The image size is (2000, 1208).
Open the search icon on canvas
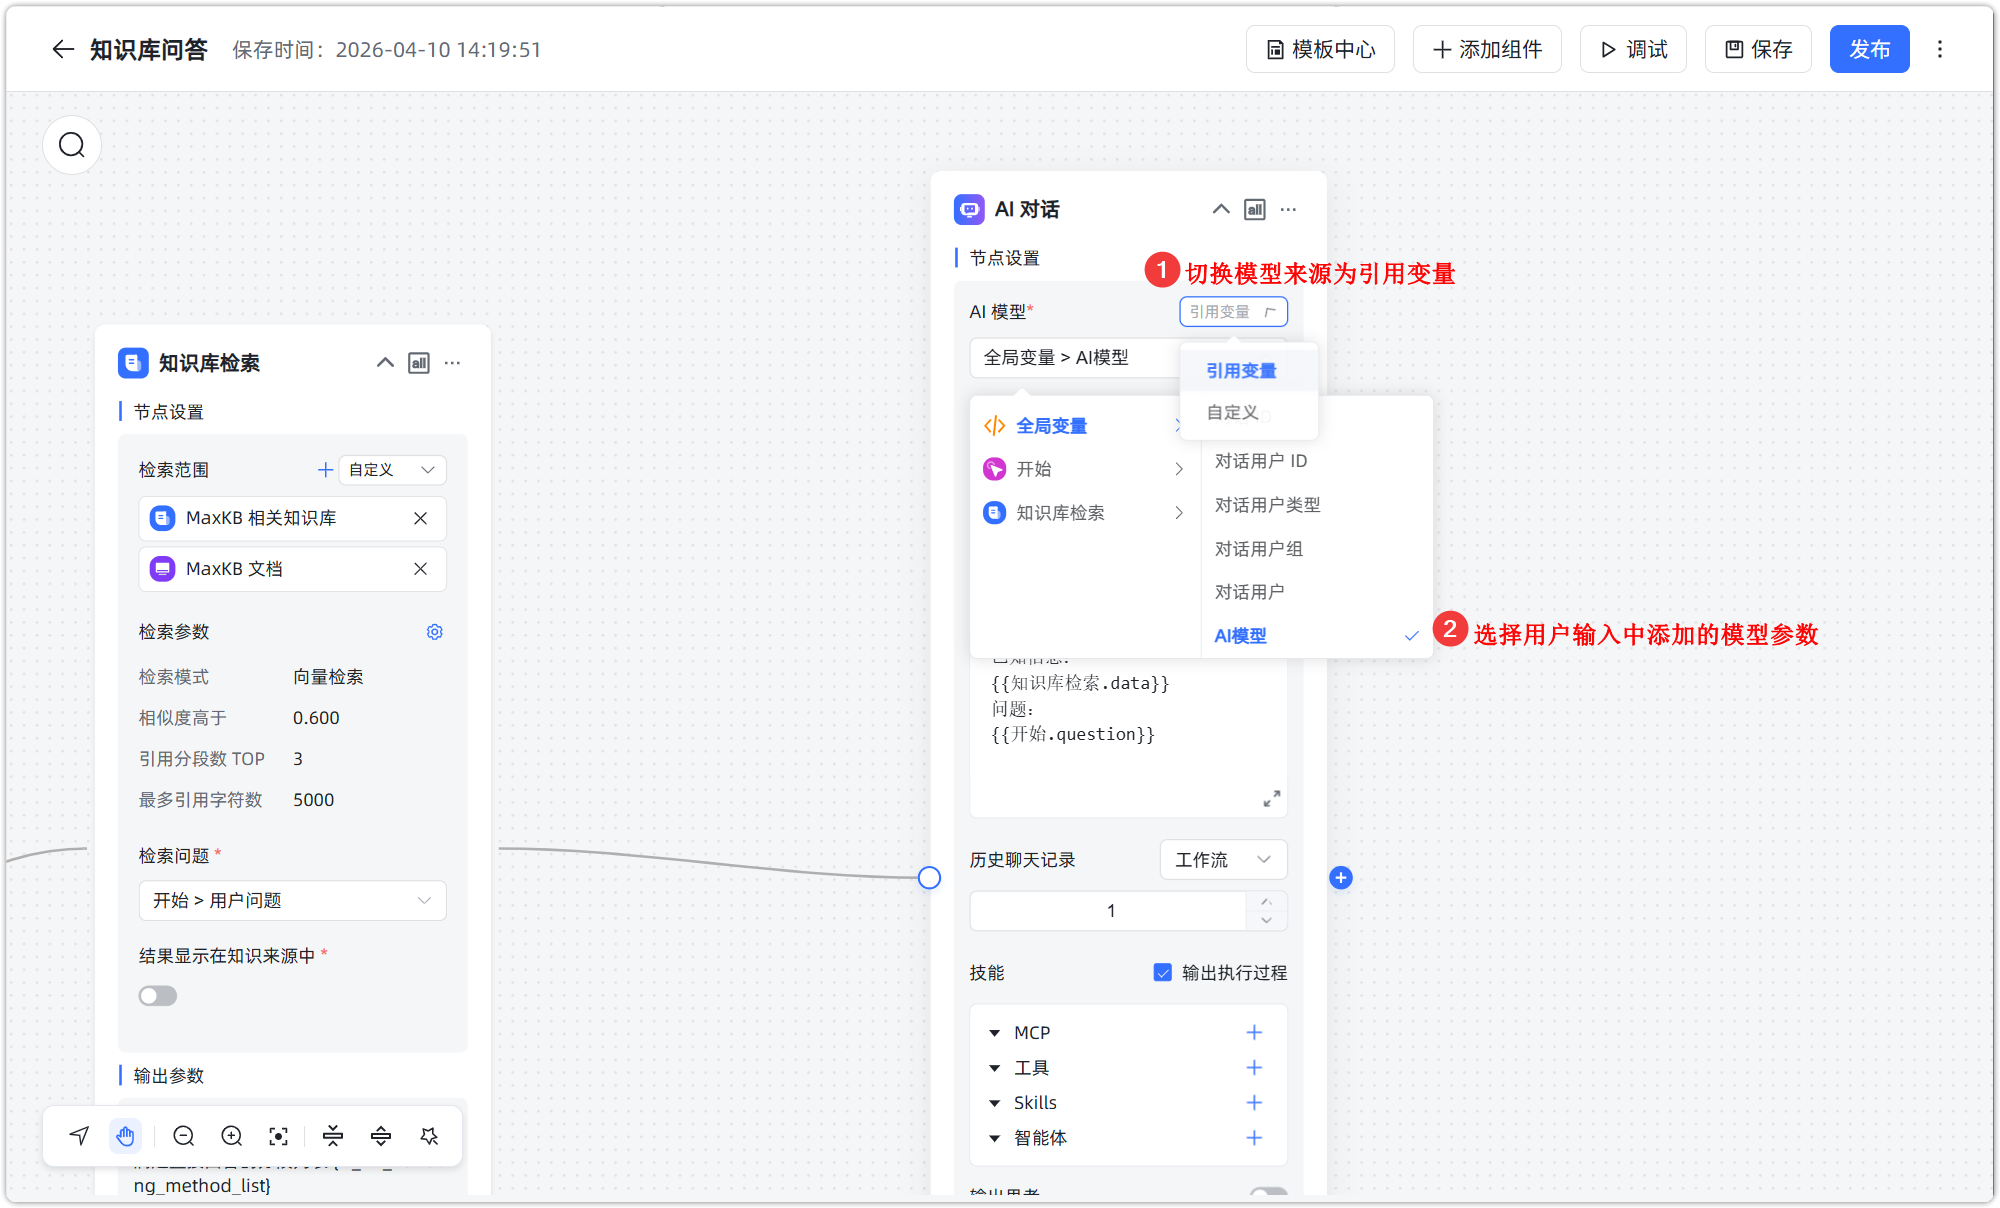point(72,144)
